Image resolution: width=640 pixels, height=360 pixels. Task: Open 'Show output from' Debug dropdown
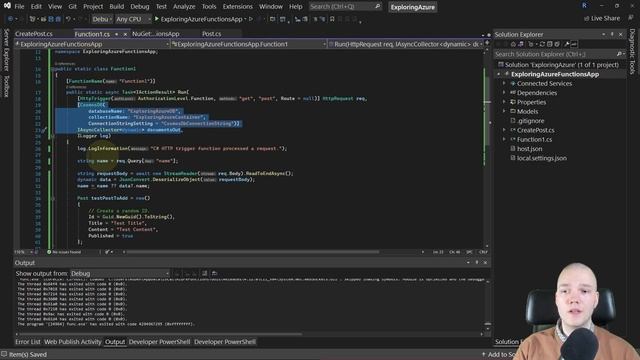pyautogui.click(x=120, y=273)
